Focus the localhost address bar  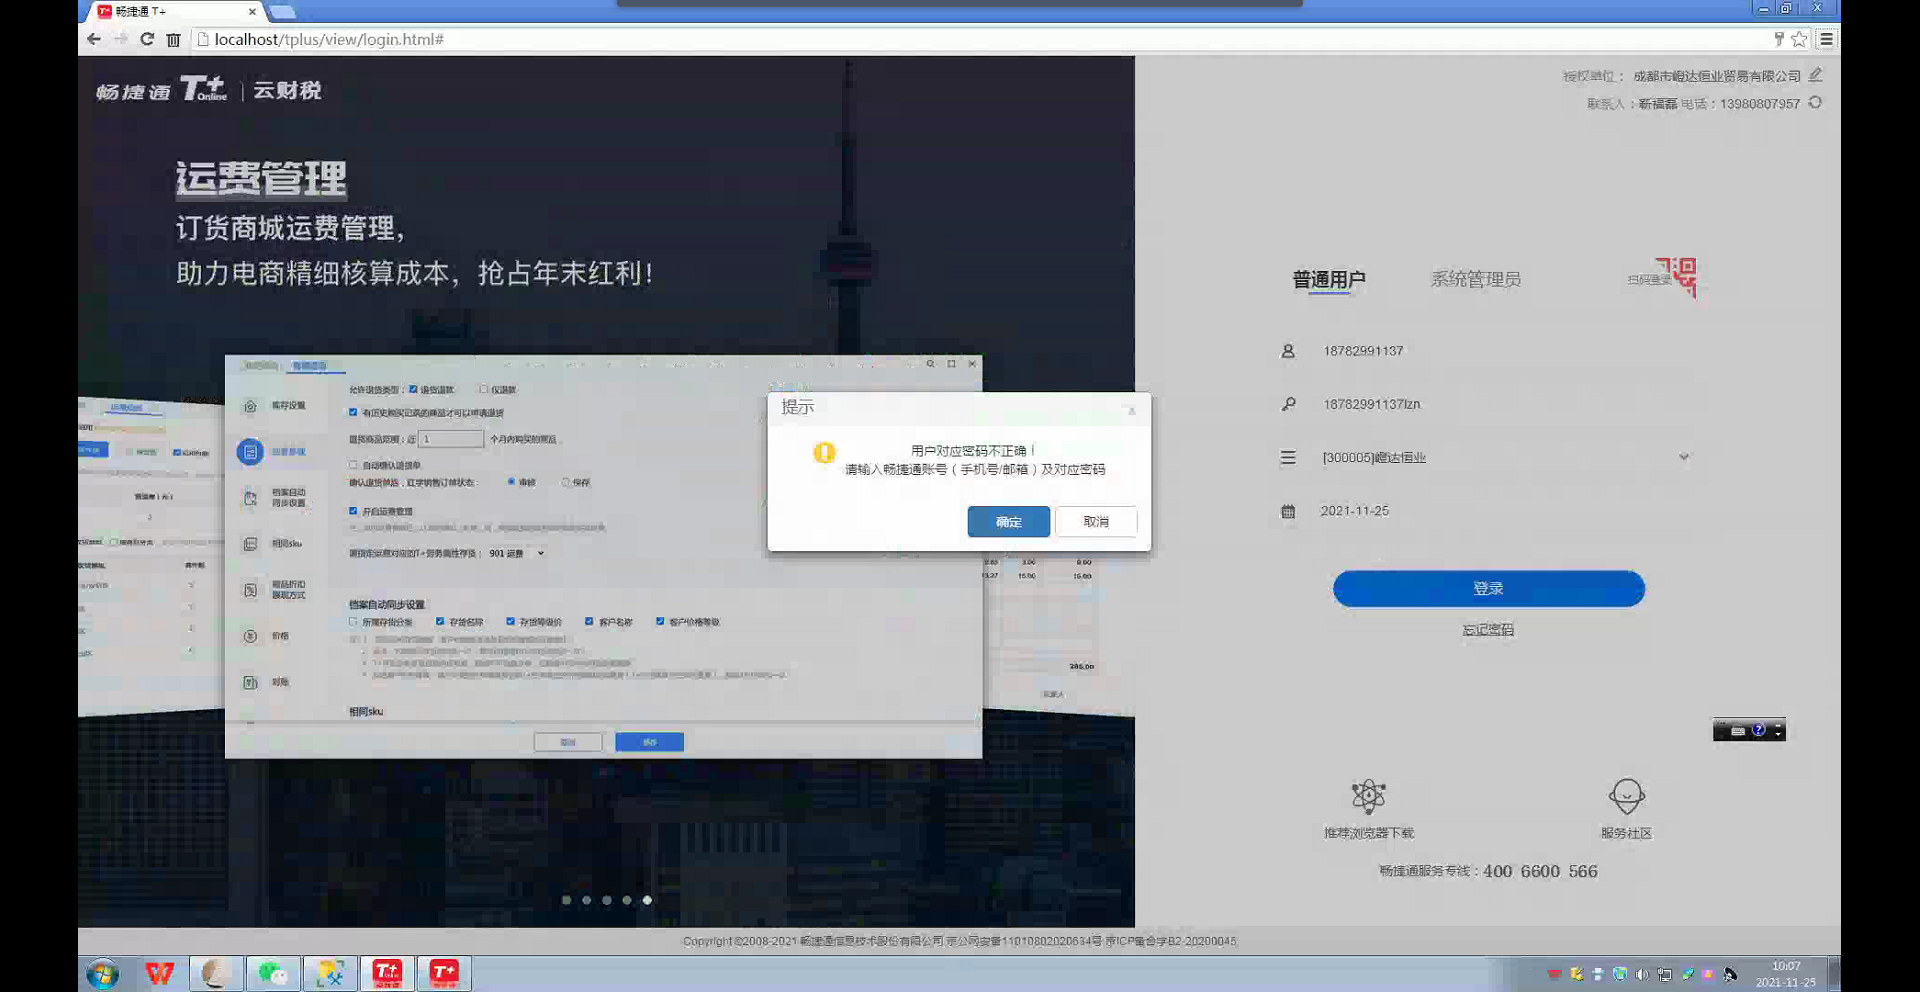[x=980, y=39]
